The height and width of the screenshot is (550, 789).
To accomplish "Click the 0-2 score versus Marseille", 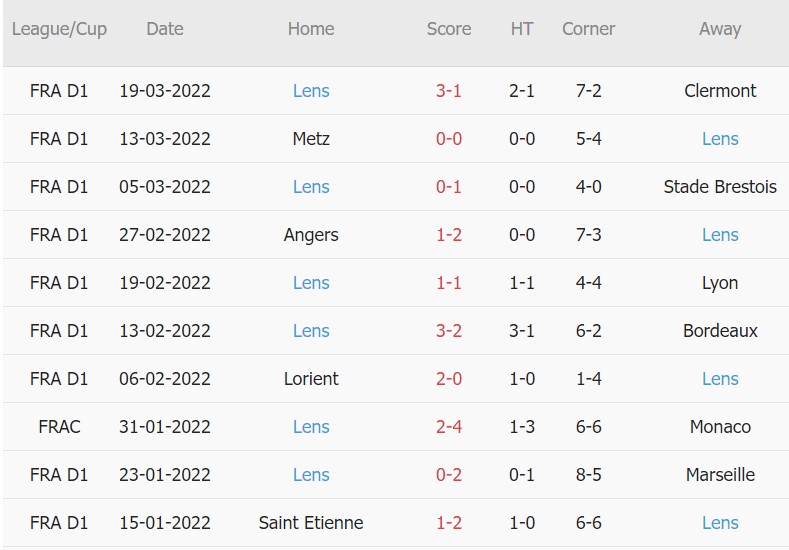I will click(x=448, y=475).
